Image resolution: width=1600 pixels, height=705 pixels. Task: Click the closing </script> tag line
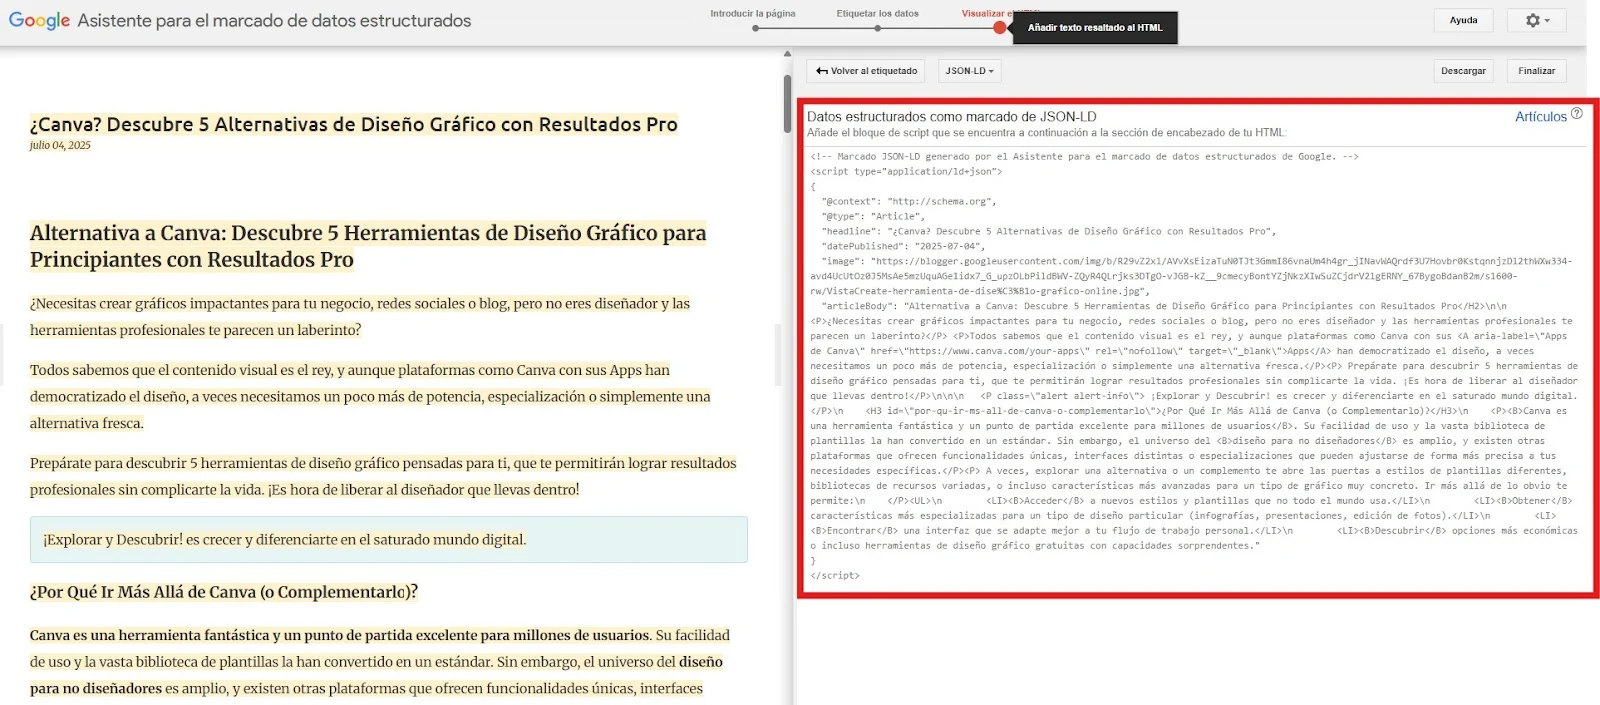[x=835, y=576]
